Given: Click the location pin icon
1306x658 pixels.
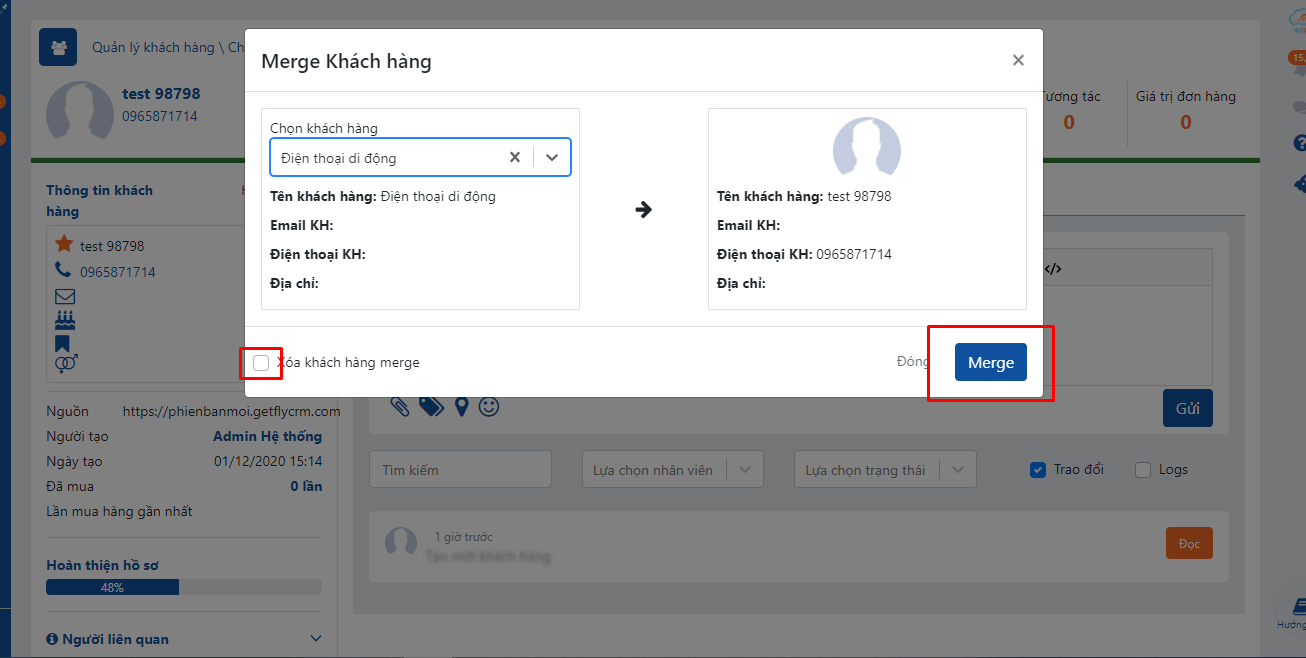Looking at the screenshot, I should (461, 407).
